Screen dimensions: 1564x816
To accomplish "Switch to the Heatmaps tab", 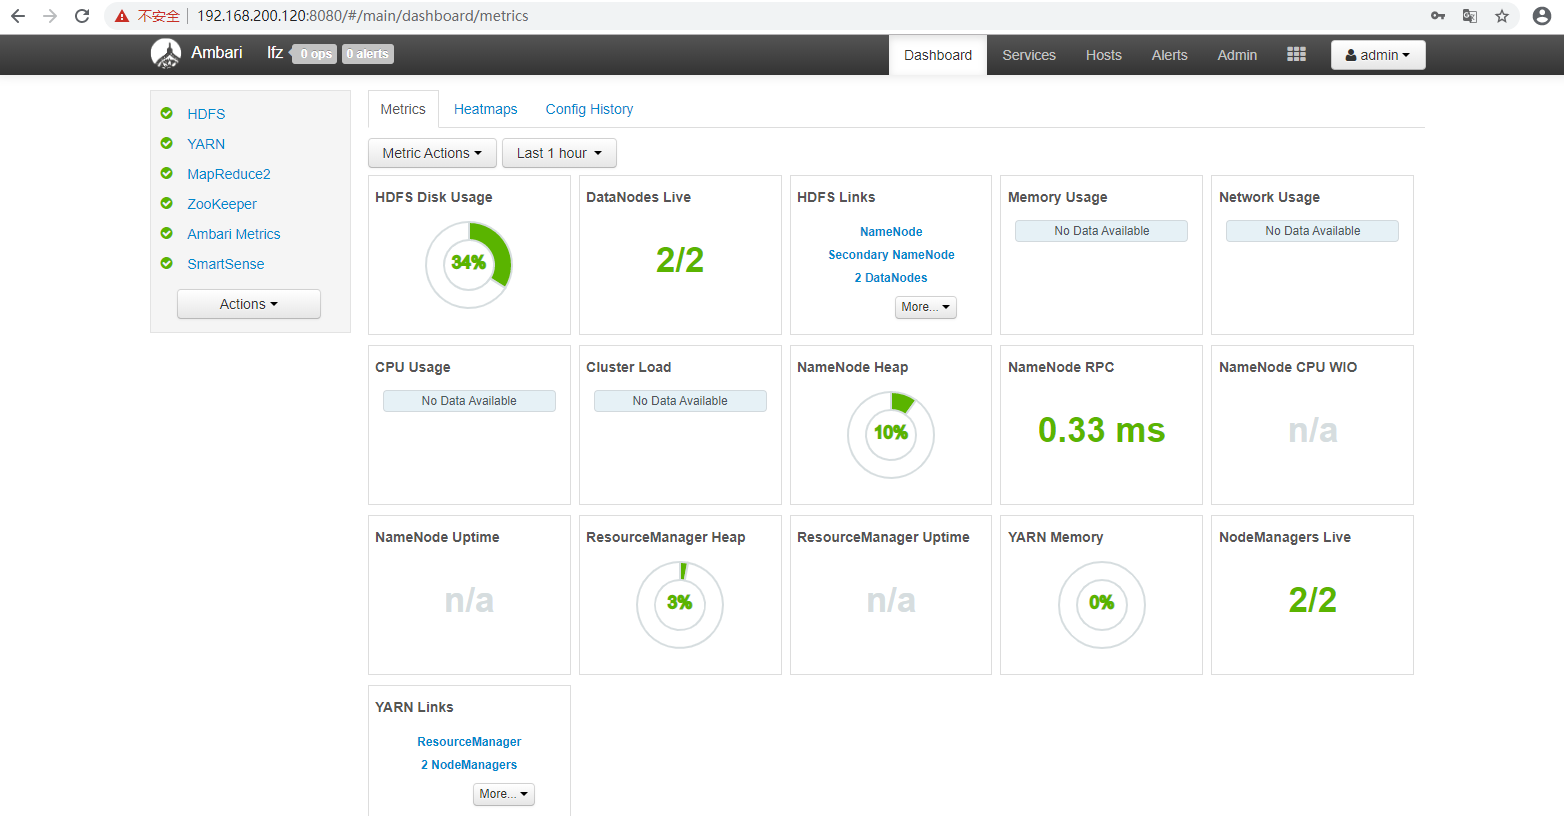I will [x=486, y=109].
